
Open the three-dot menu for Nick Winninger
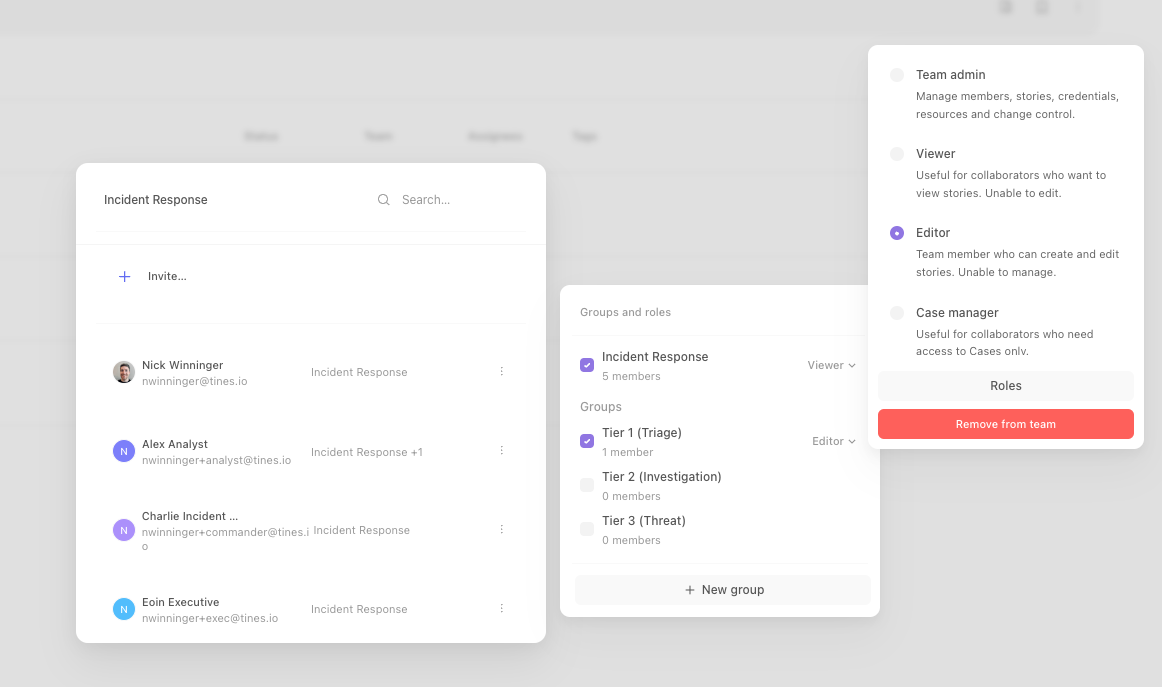[x=502, y=371]
